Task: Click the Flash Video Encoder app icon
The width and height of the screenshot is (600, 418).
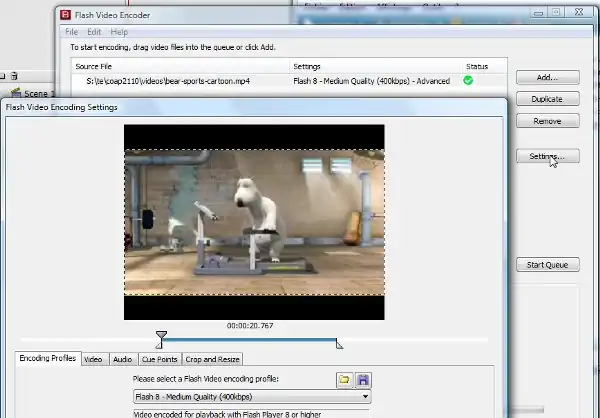Action: coord(66,15)
